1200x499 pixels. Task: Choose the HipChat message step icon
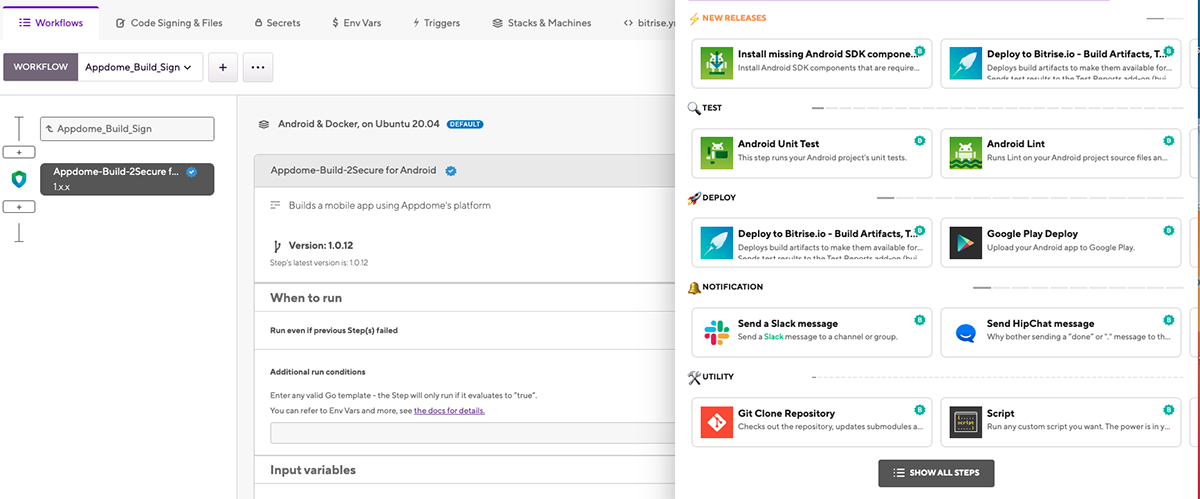click(966, 332)
